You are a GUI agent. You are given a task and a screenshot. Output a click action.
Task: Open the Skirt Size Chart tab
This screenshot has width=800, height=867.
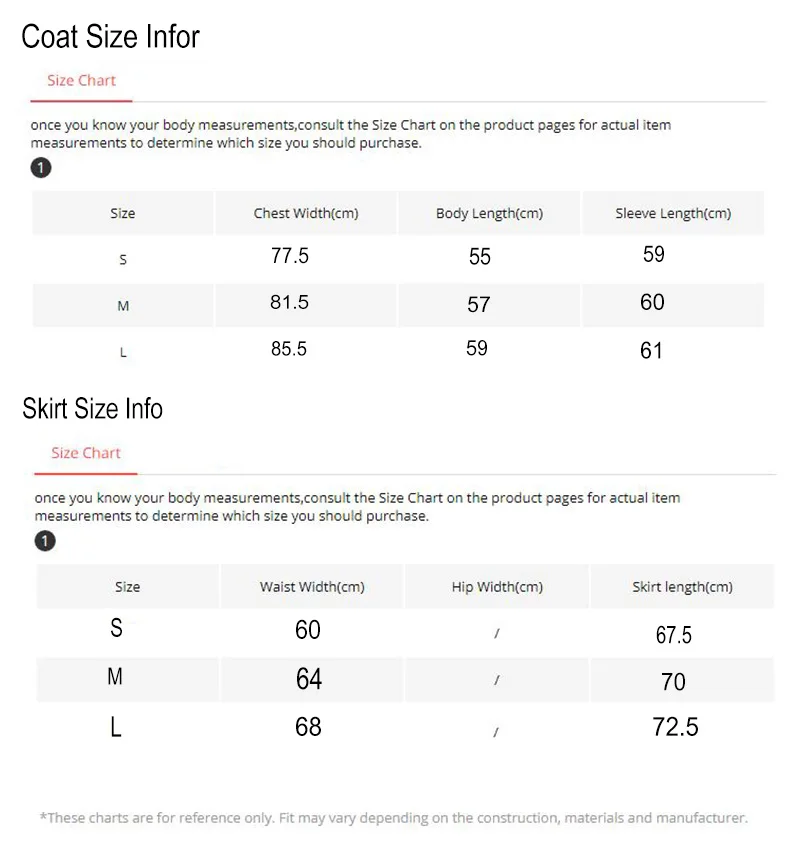click(86, 453)
